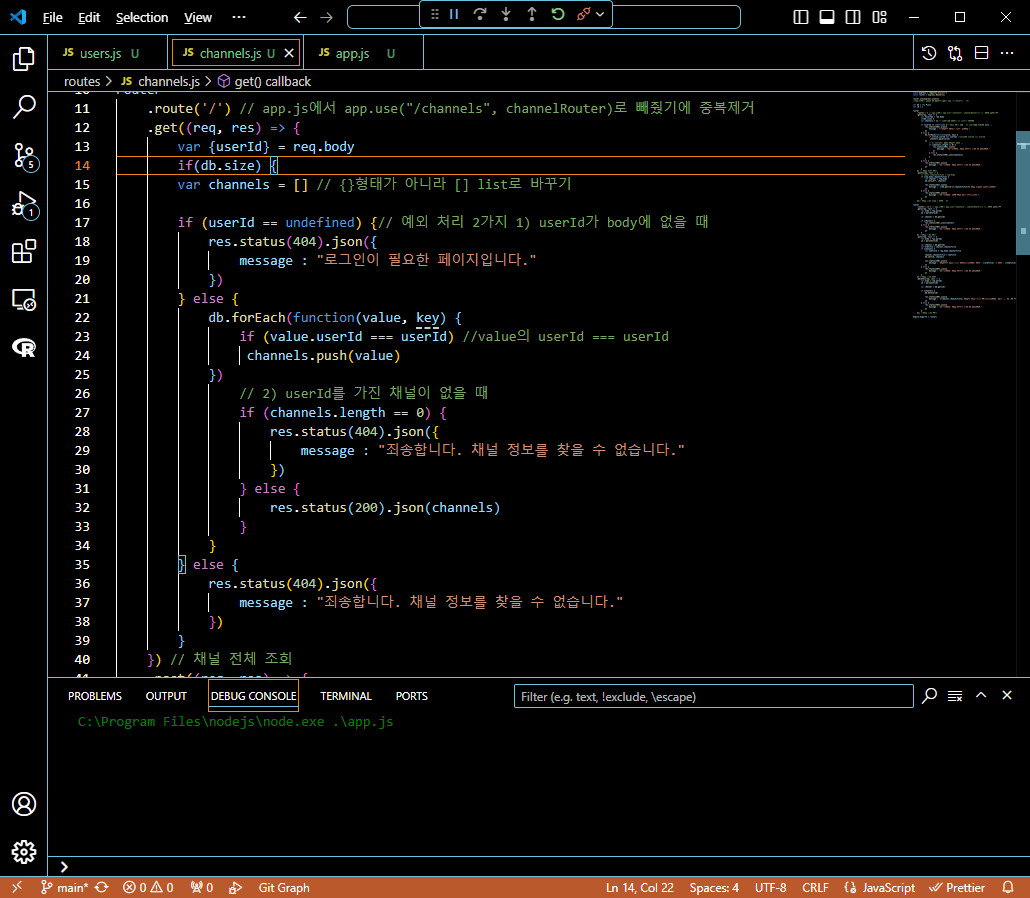1030x898 pixels.
Task: Open notifications bell
Action: coord(1008,887)
